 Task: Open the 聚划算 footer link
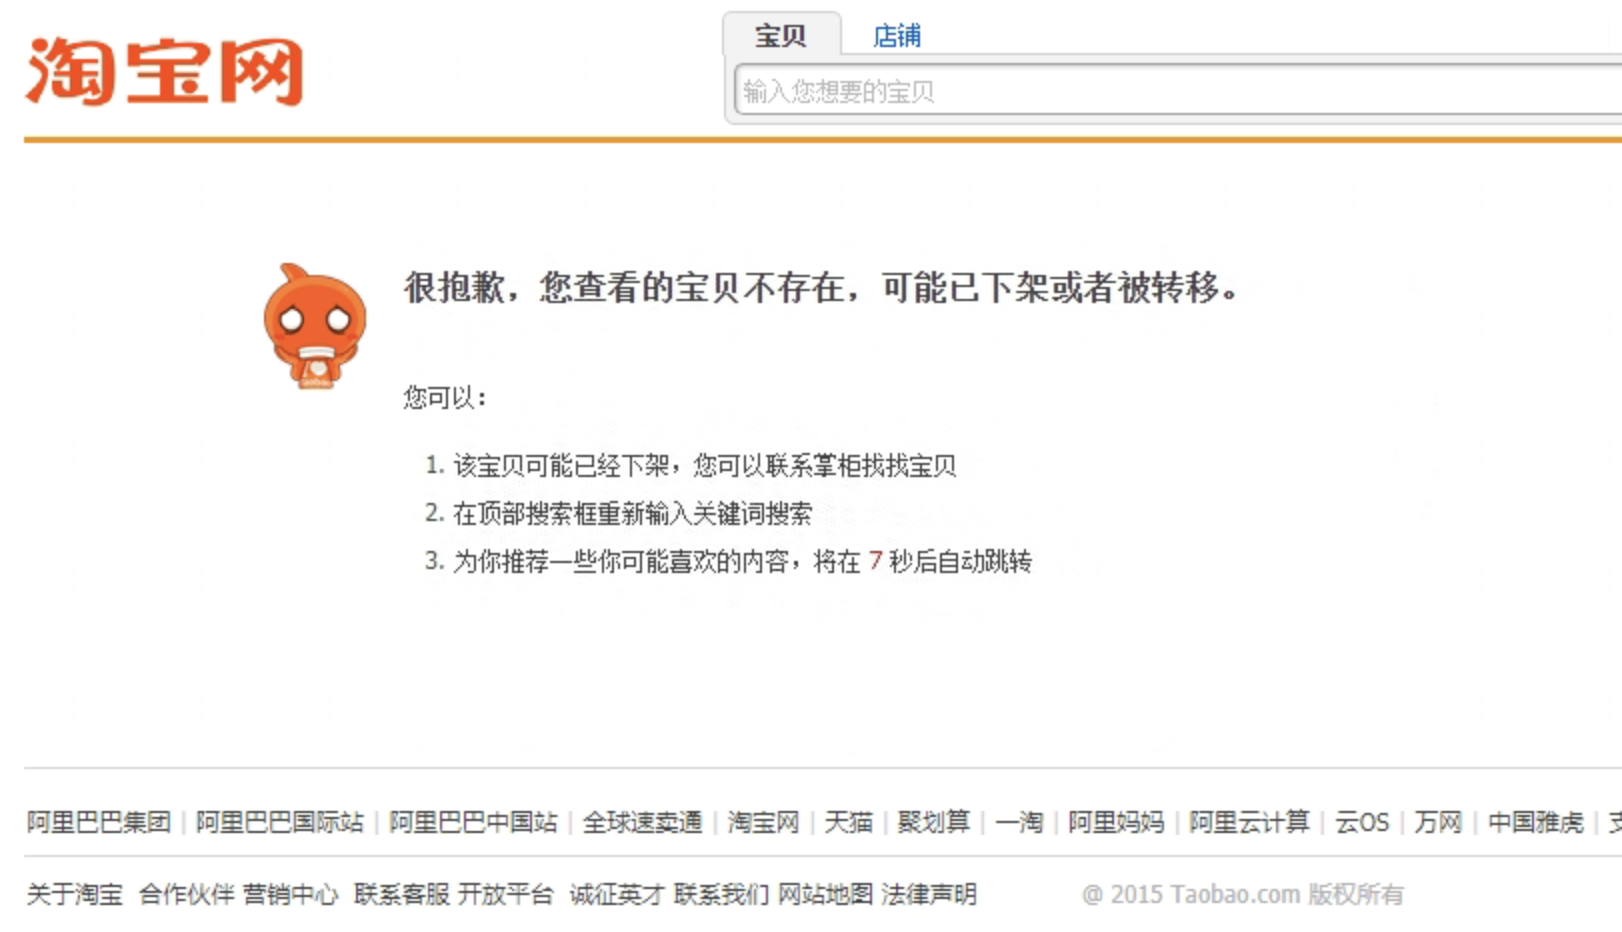click(x=933, y=822)
